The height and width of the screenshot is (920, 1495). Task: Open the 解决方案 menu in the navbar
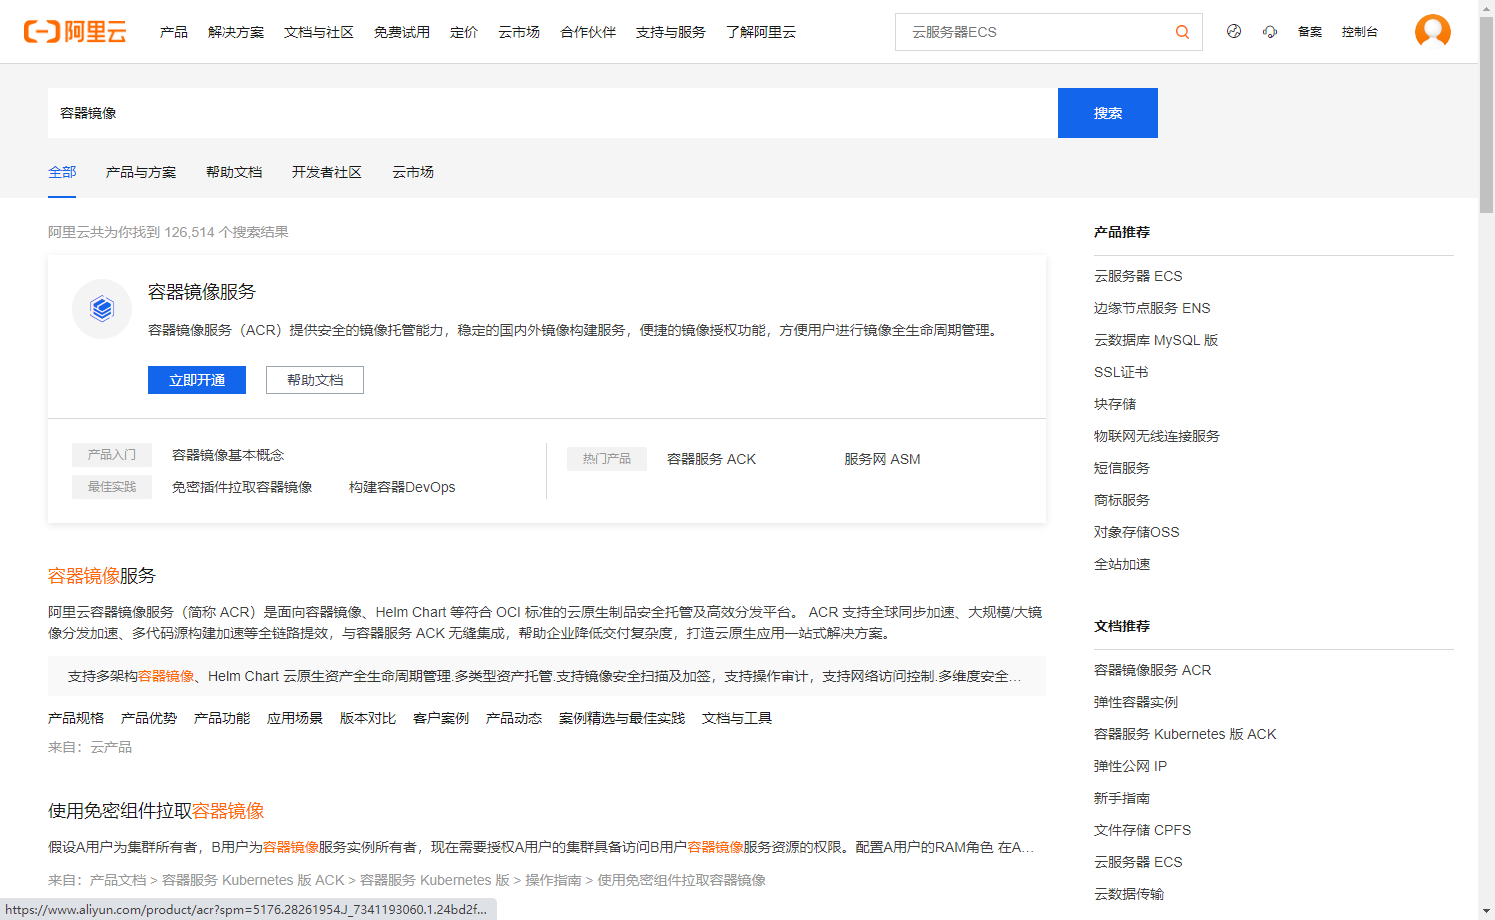click(x=235, y=31)
